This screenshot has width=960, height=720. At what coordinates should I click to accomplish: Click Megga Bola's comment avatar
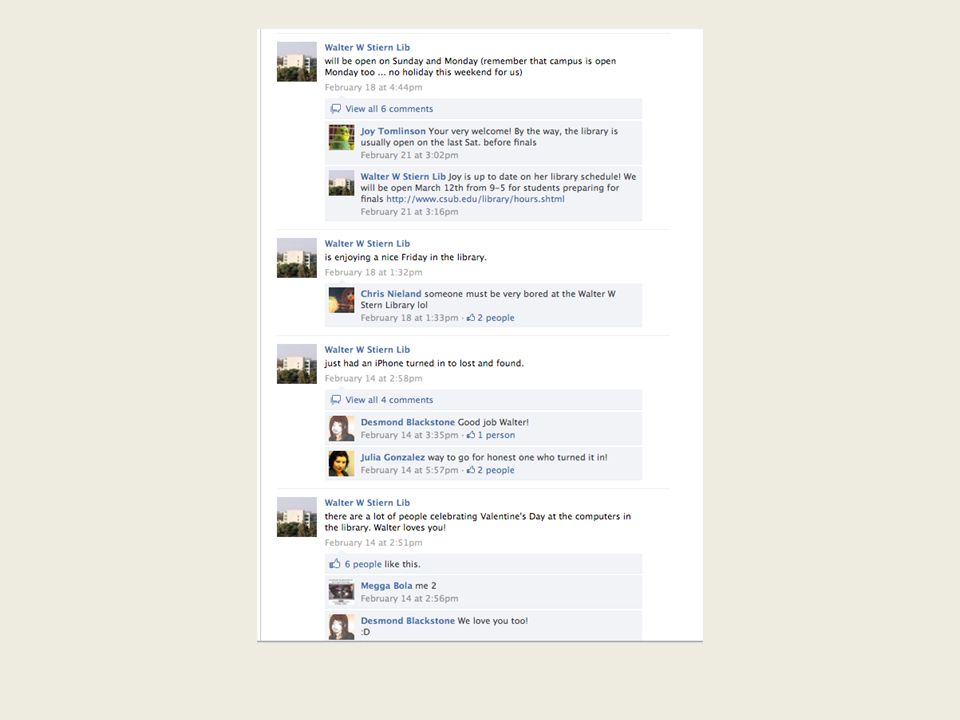coord(342,592)
